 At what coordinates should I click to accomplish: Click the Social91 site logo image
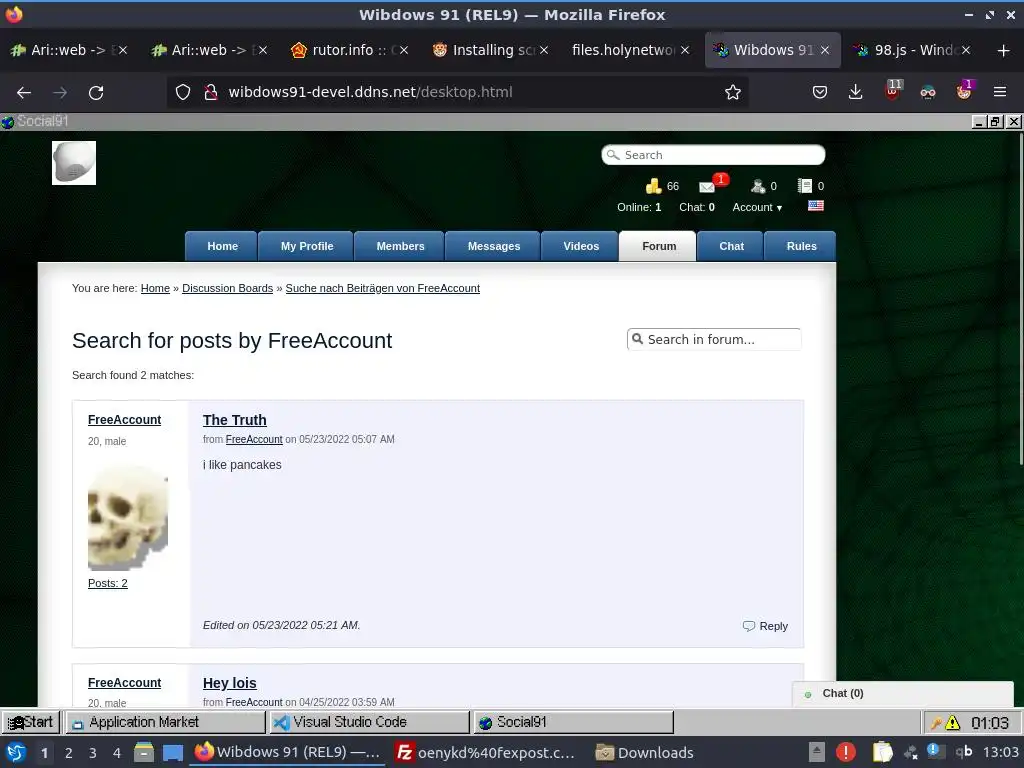[x=74, y=163]
